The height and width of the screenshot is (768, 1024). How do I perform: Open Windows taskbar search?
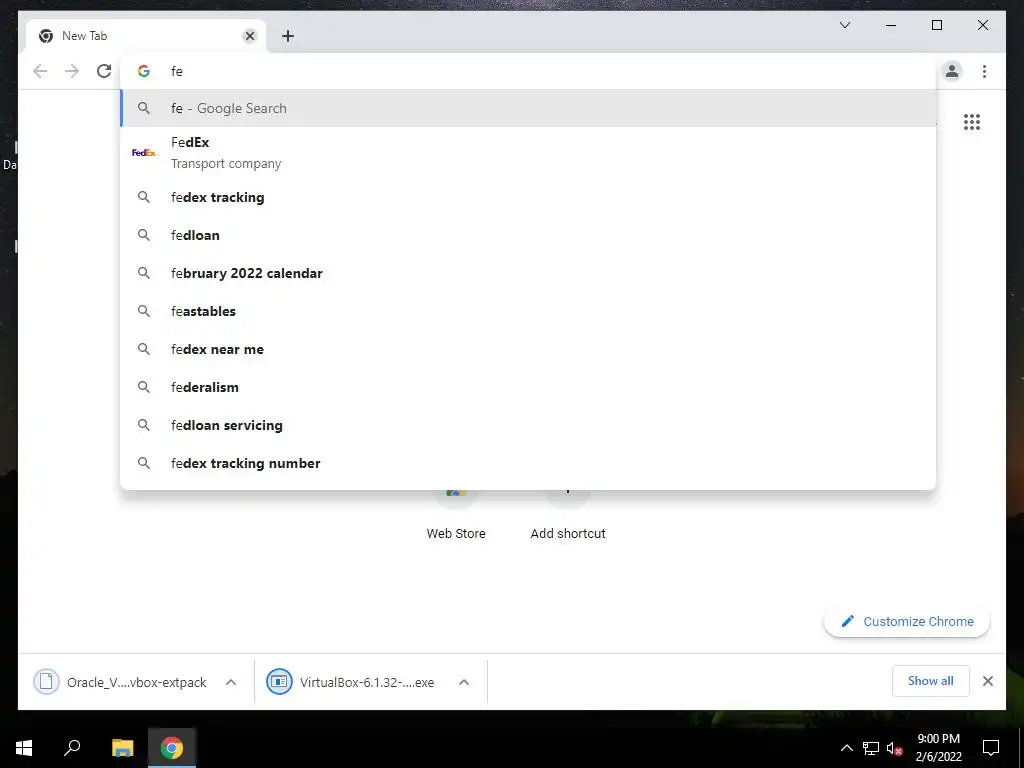(72, 748)
